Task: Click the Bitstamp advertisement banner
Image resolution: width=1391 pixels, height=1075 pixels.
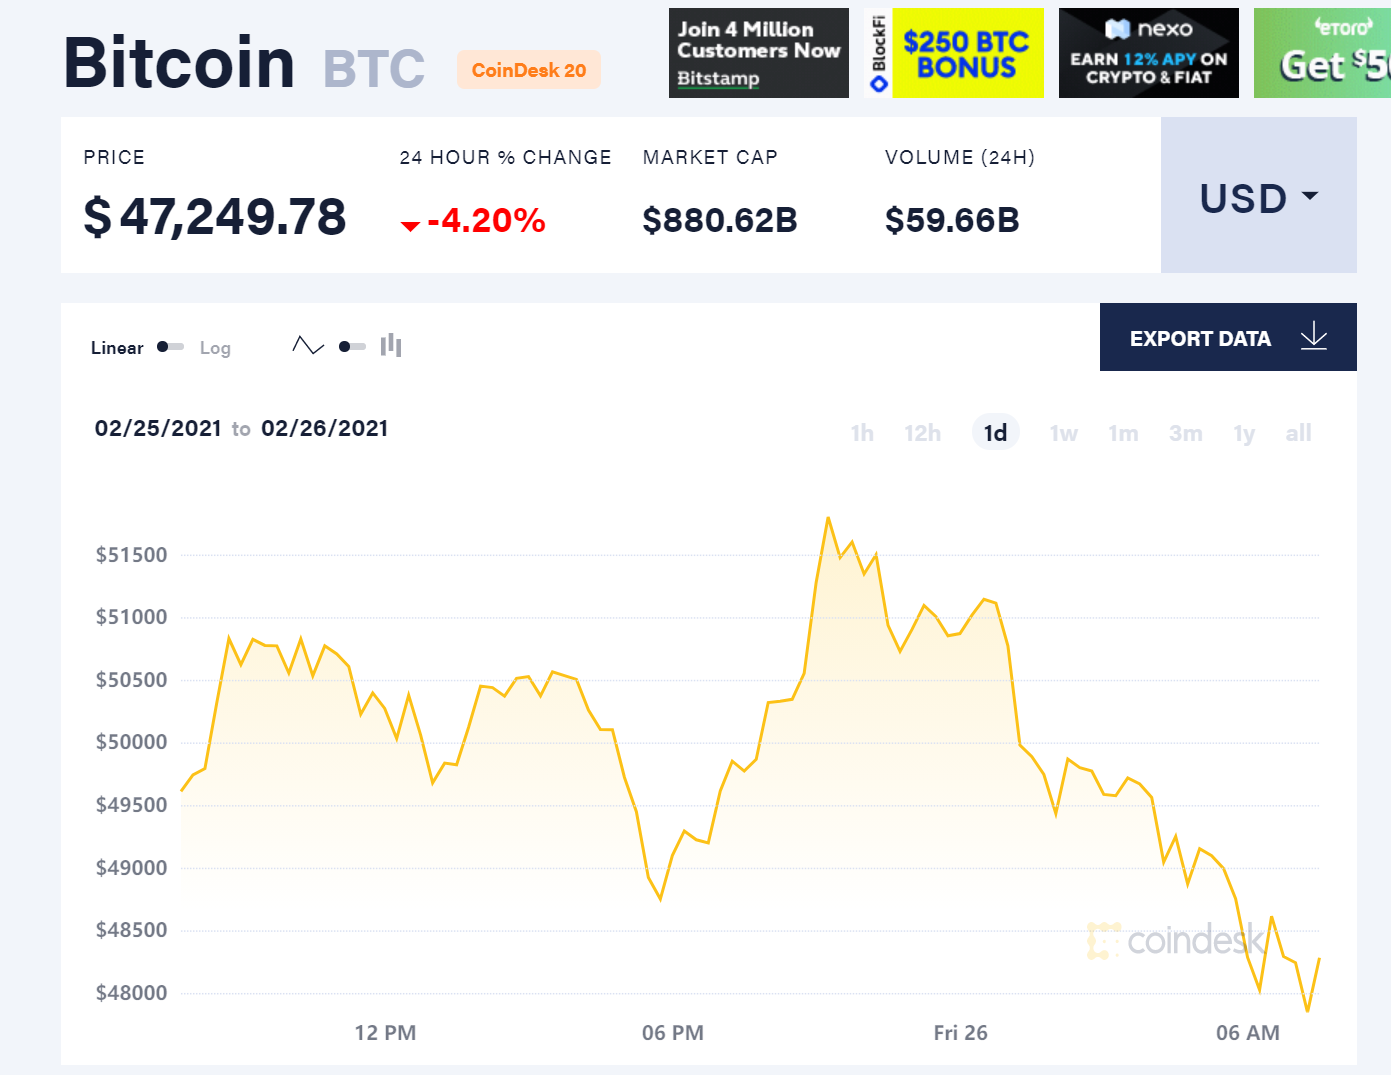Action: click(x=758, y=54)
